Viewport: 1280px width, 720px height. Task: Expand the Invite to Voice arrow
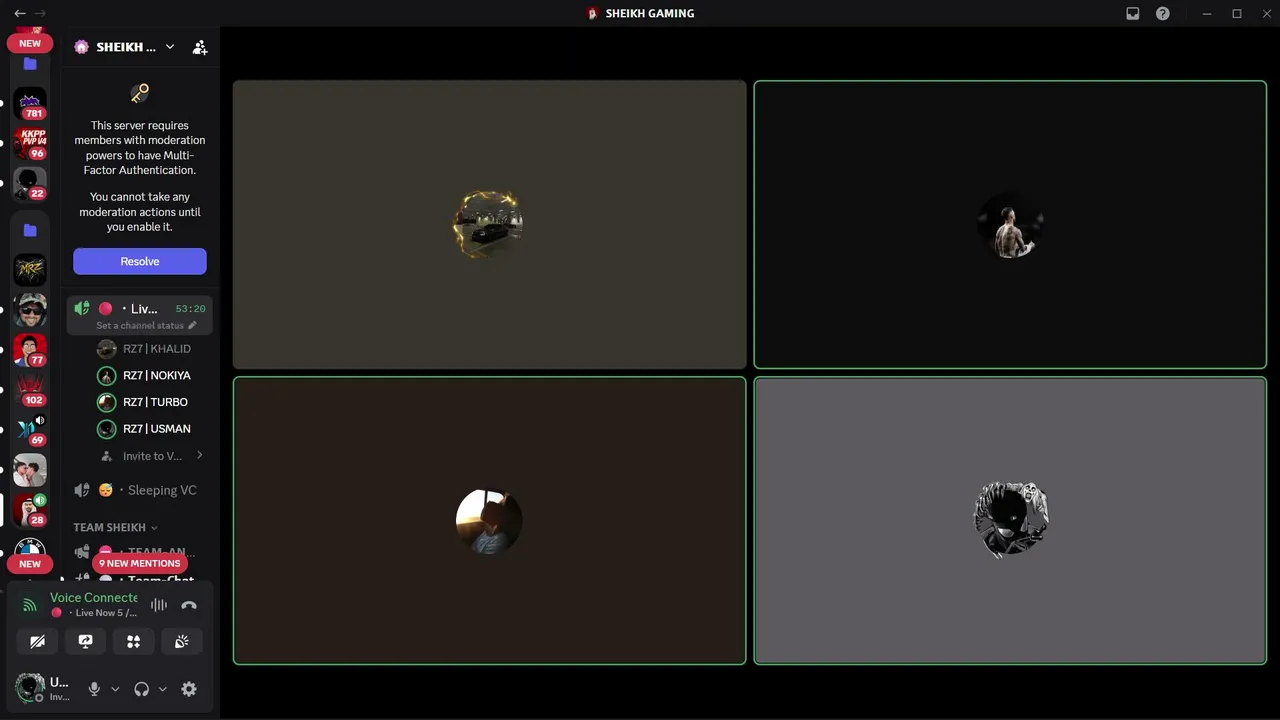coord(199,455)
